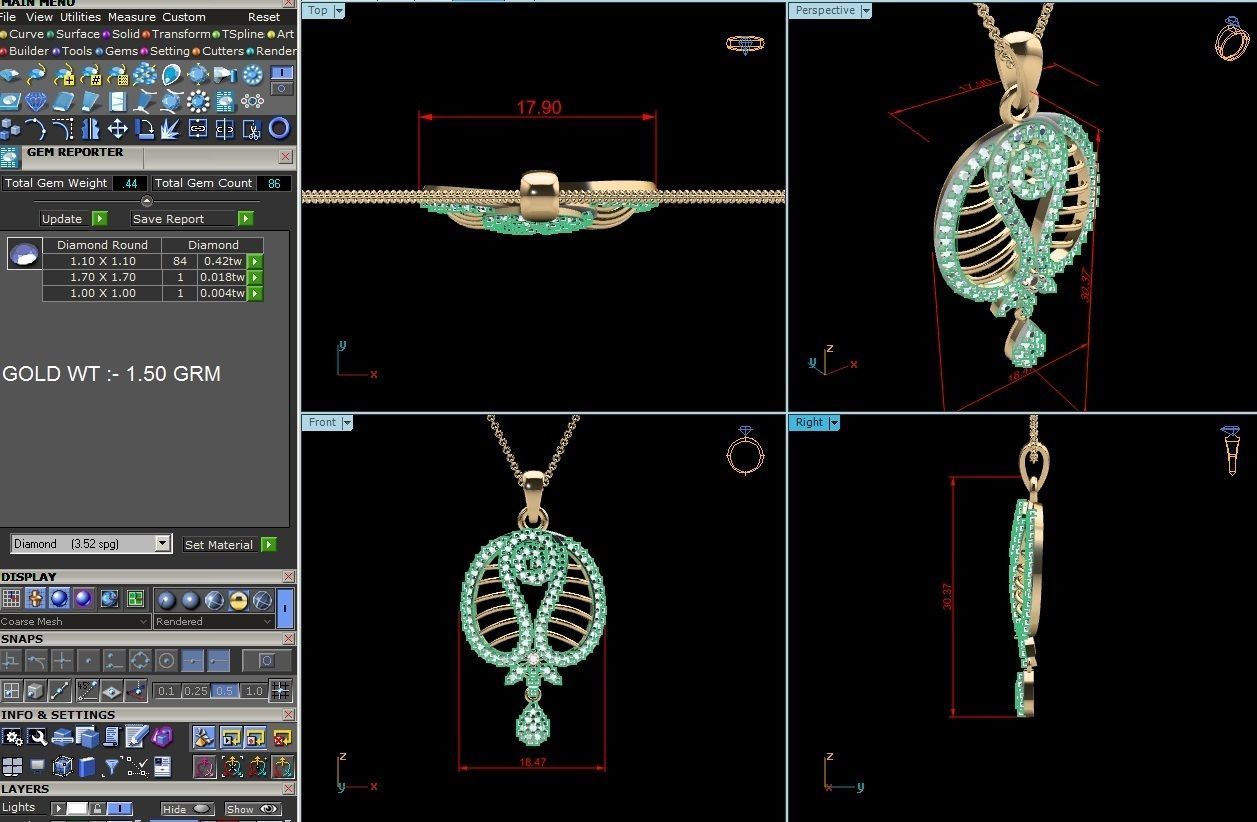Expand the 1.10 X 1.10 gem row arrow
The height and width of the screenshot is (822, 1257).
(255, 261)
